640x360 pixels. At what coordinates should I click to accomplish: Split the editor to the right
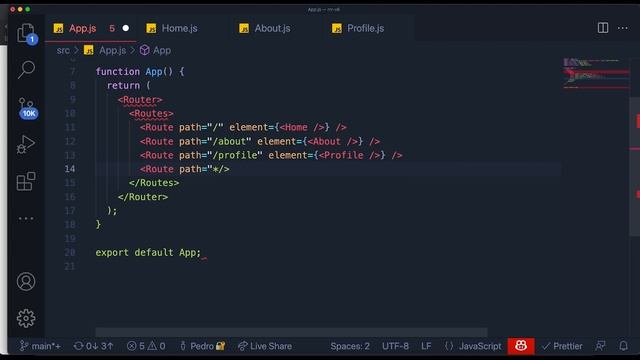603,28
